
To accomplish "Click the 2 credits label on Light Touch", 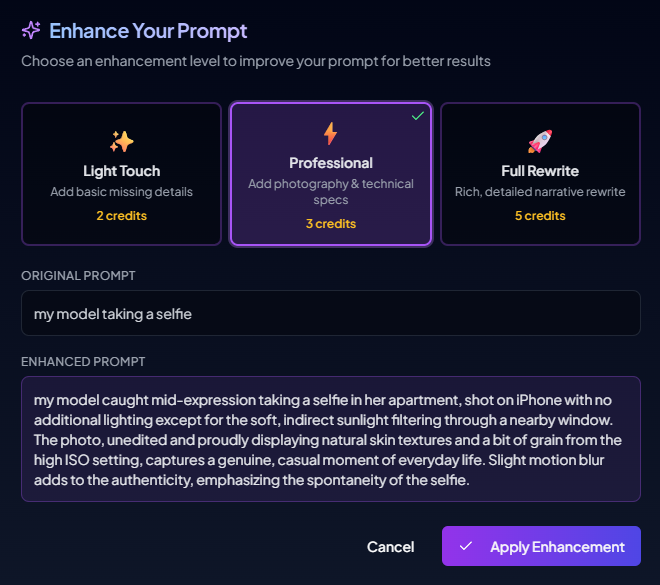I will pyautogui.click(x=121, y=216).
